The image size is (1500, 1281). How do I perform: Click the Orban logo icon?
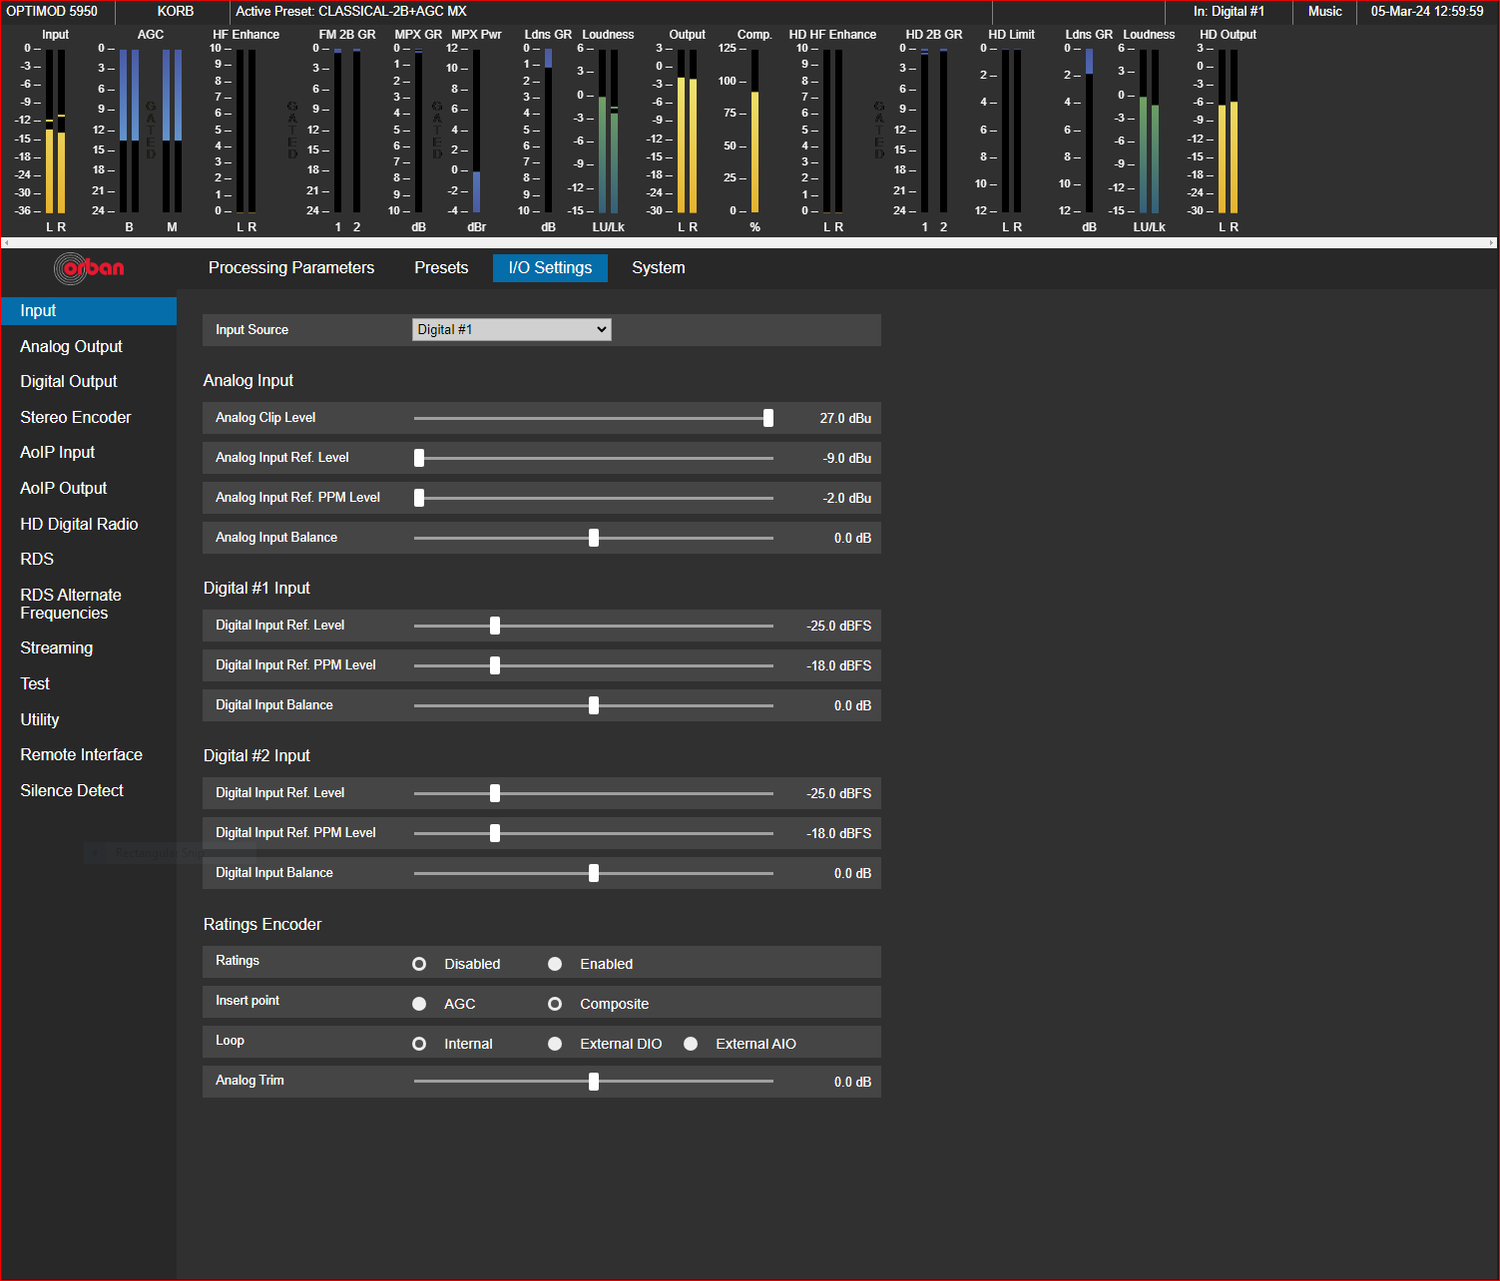pos(89,268)
